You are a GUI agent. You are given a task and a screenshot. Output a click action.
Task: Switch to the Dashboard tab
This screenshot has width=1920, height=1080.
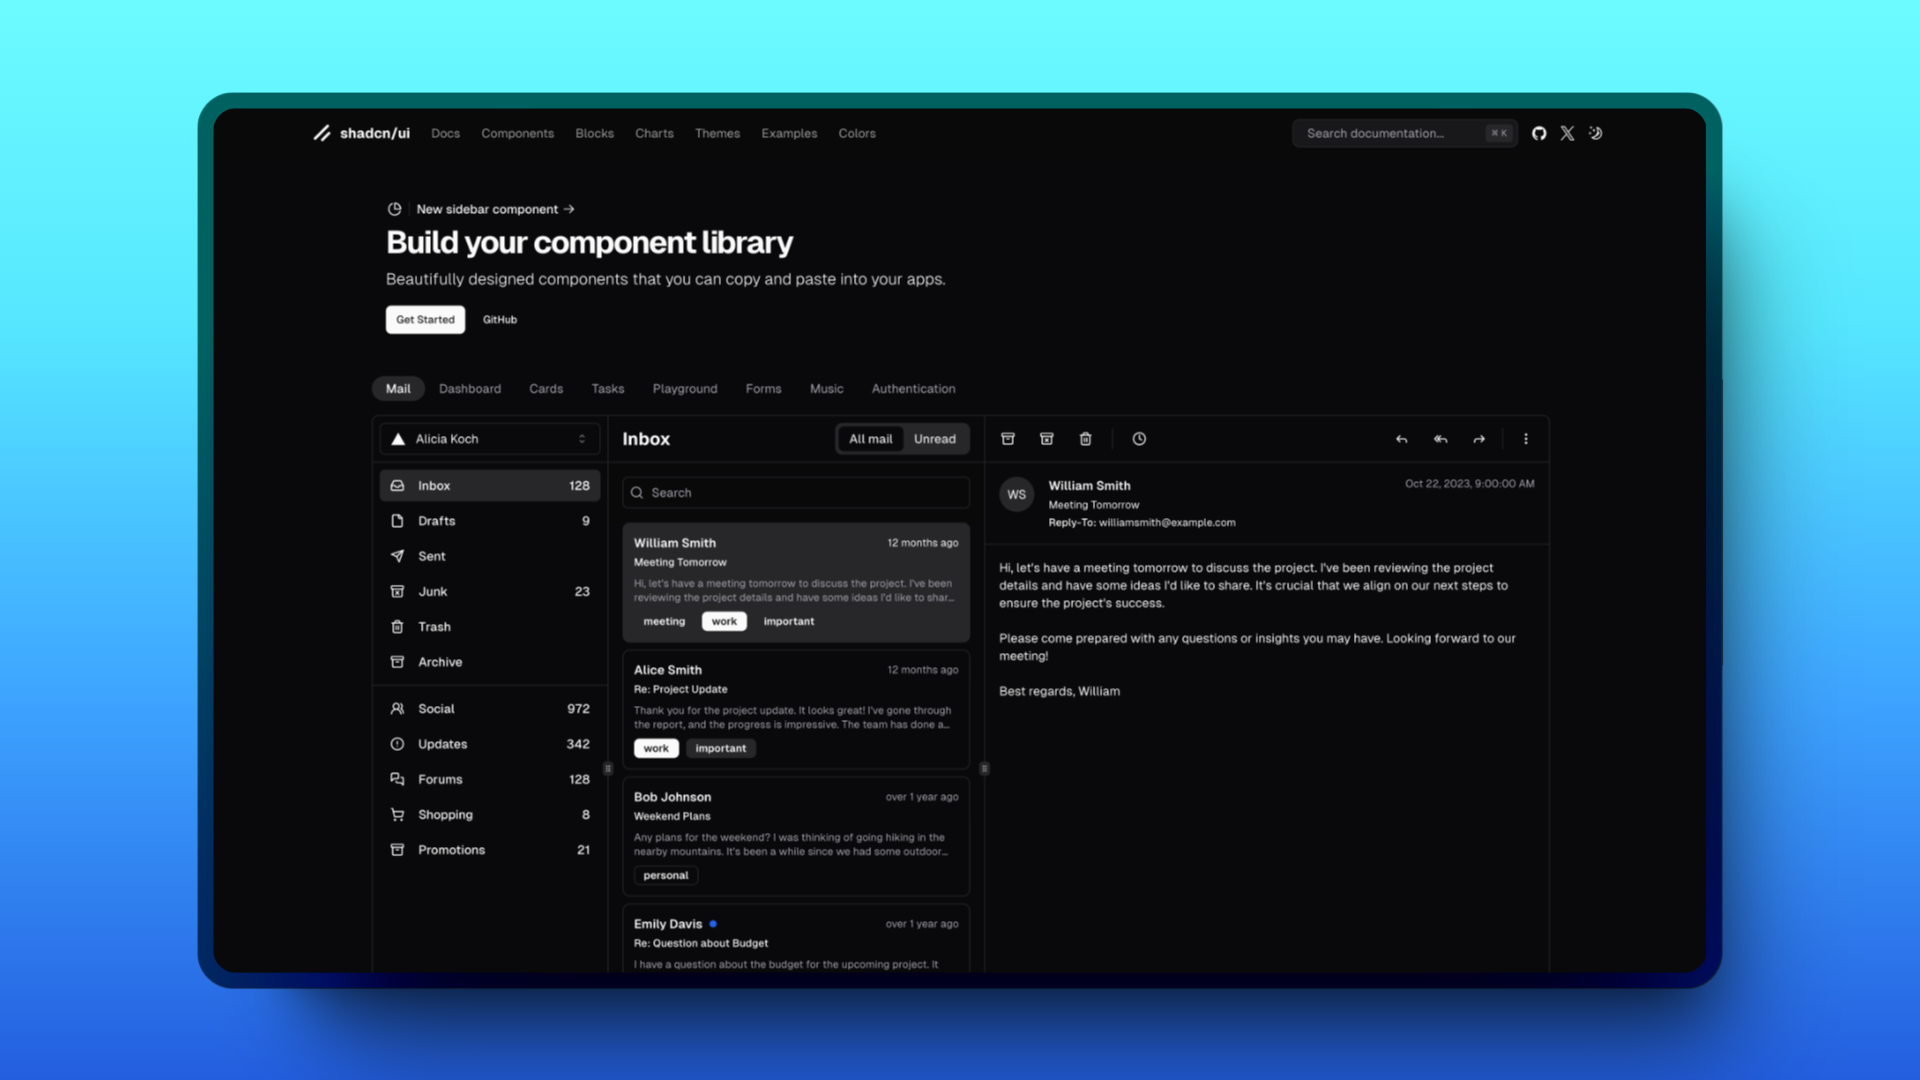pyautogui.click(x=471, y=388)
